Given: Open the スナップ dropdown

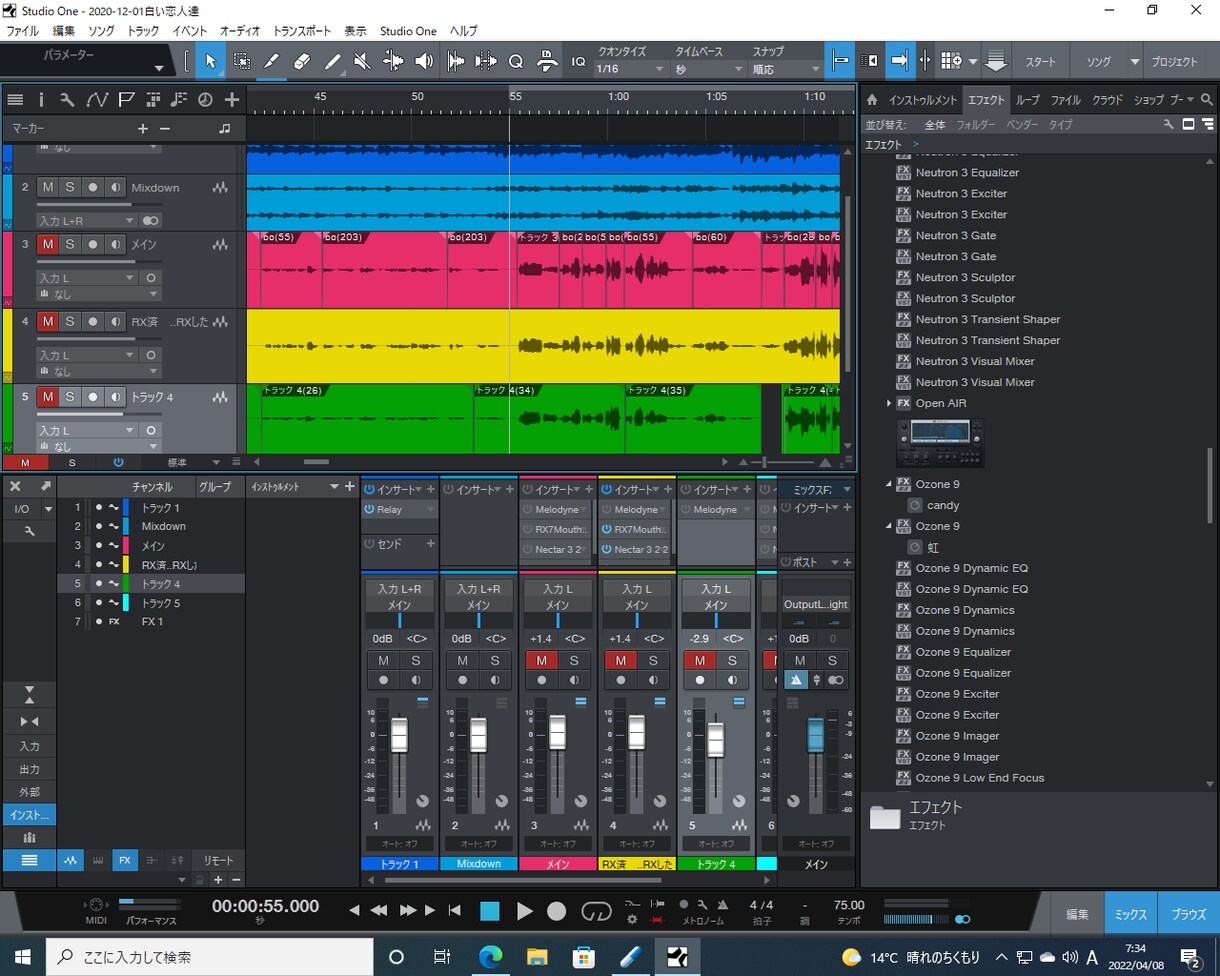Looking at the screenshot, I should click(787, 69).
